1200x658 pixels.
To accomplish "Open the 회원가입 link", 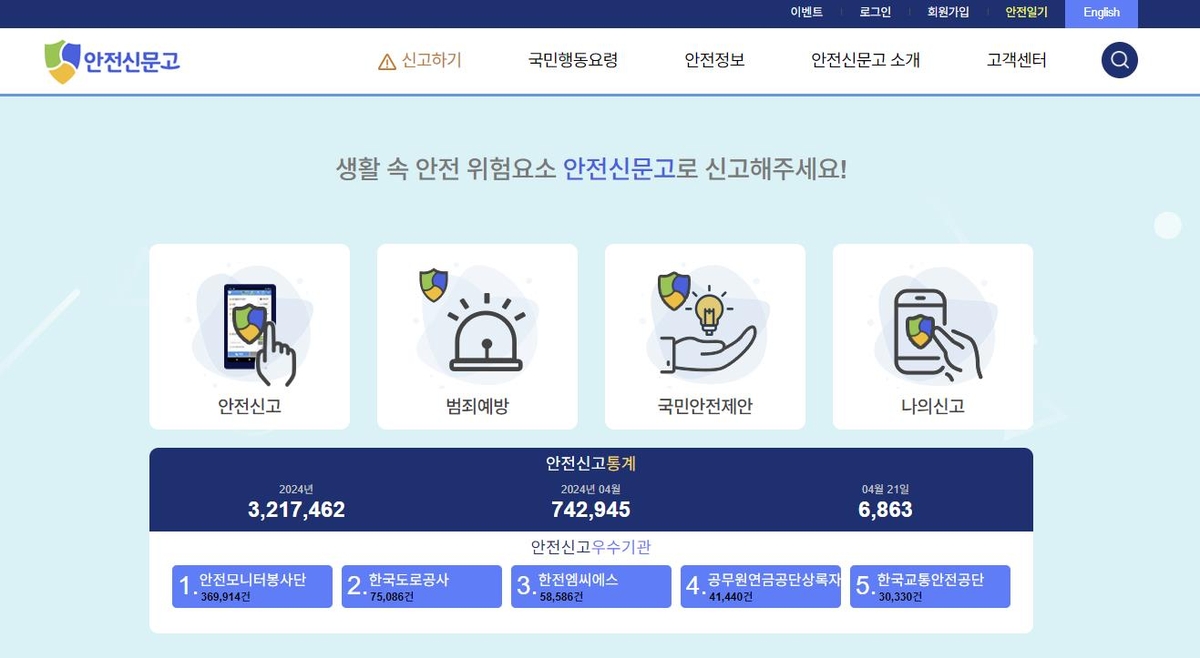I will 948,13.
